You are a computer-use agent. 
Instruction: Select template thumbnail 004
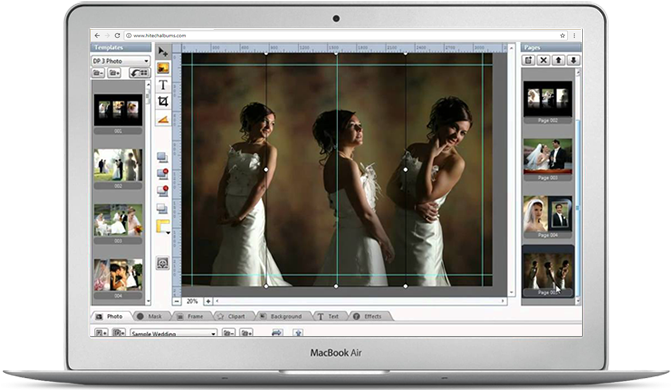point(118,274)
